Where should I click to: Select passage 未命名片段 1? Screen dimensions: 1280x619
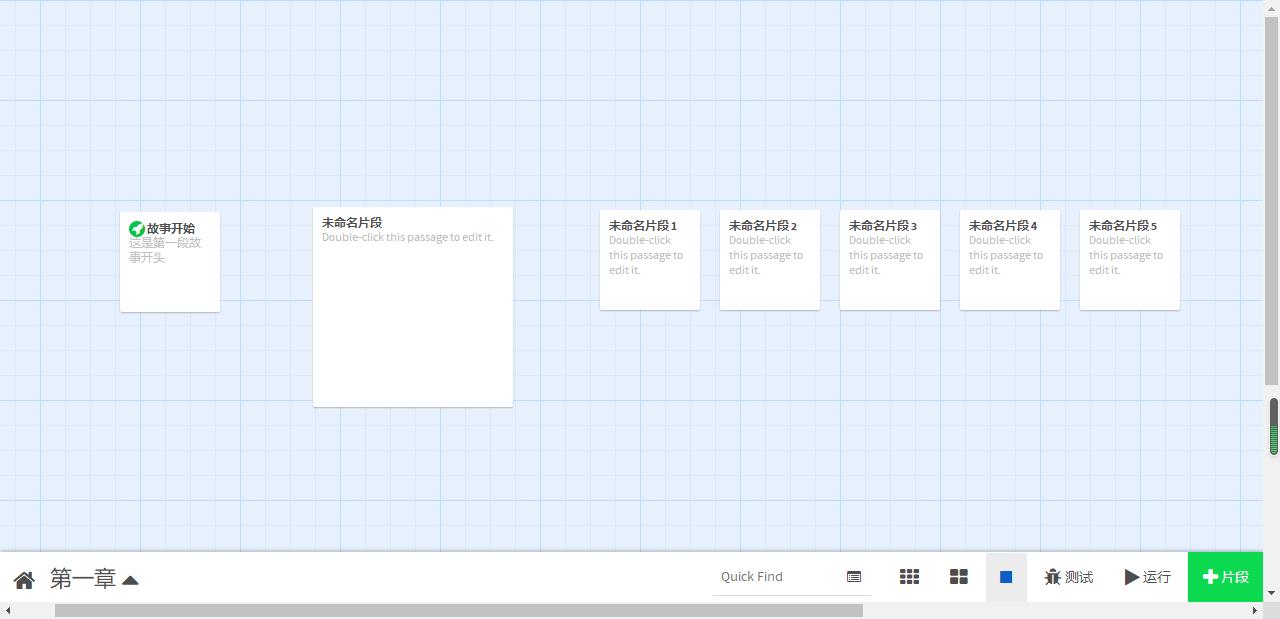650,260
